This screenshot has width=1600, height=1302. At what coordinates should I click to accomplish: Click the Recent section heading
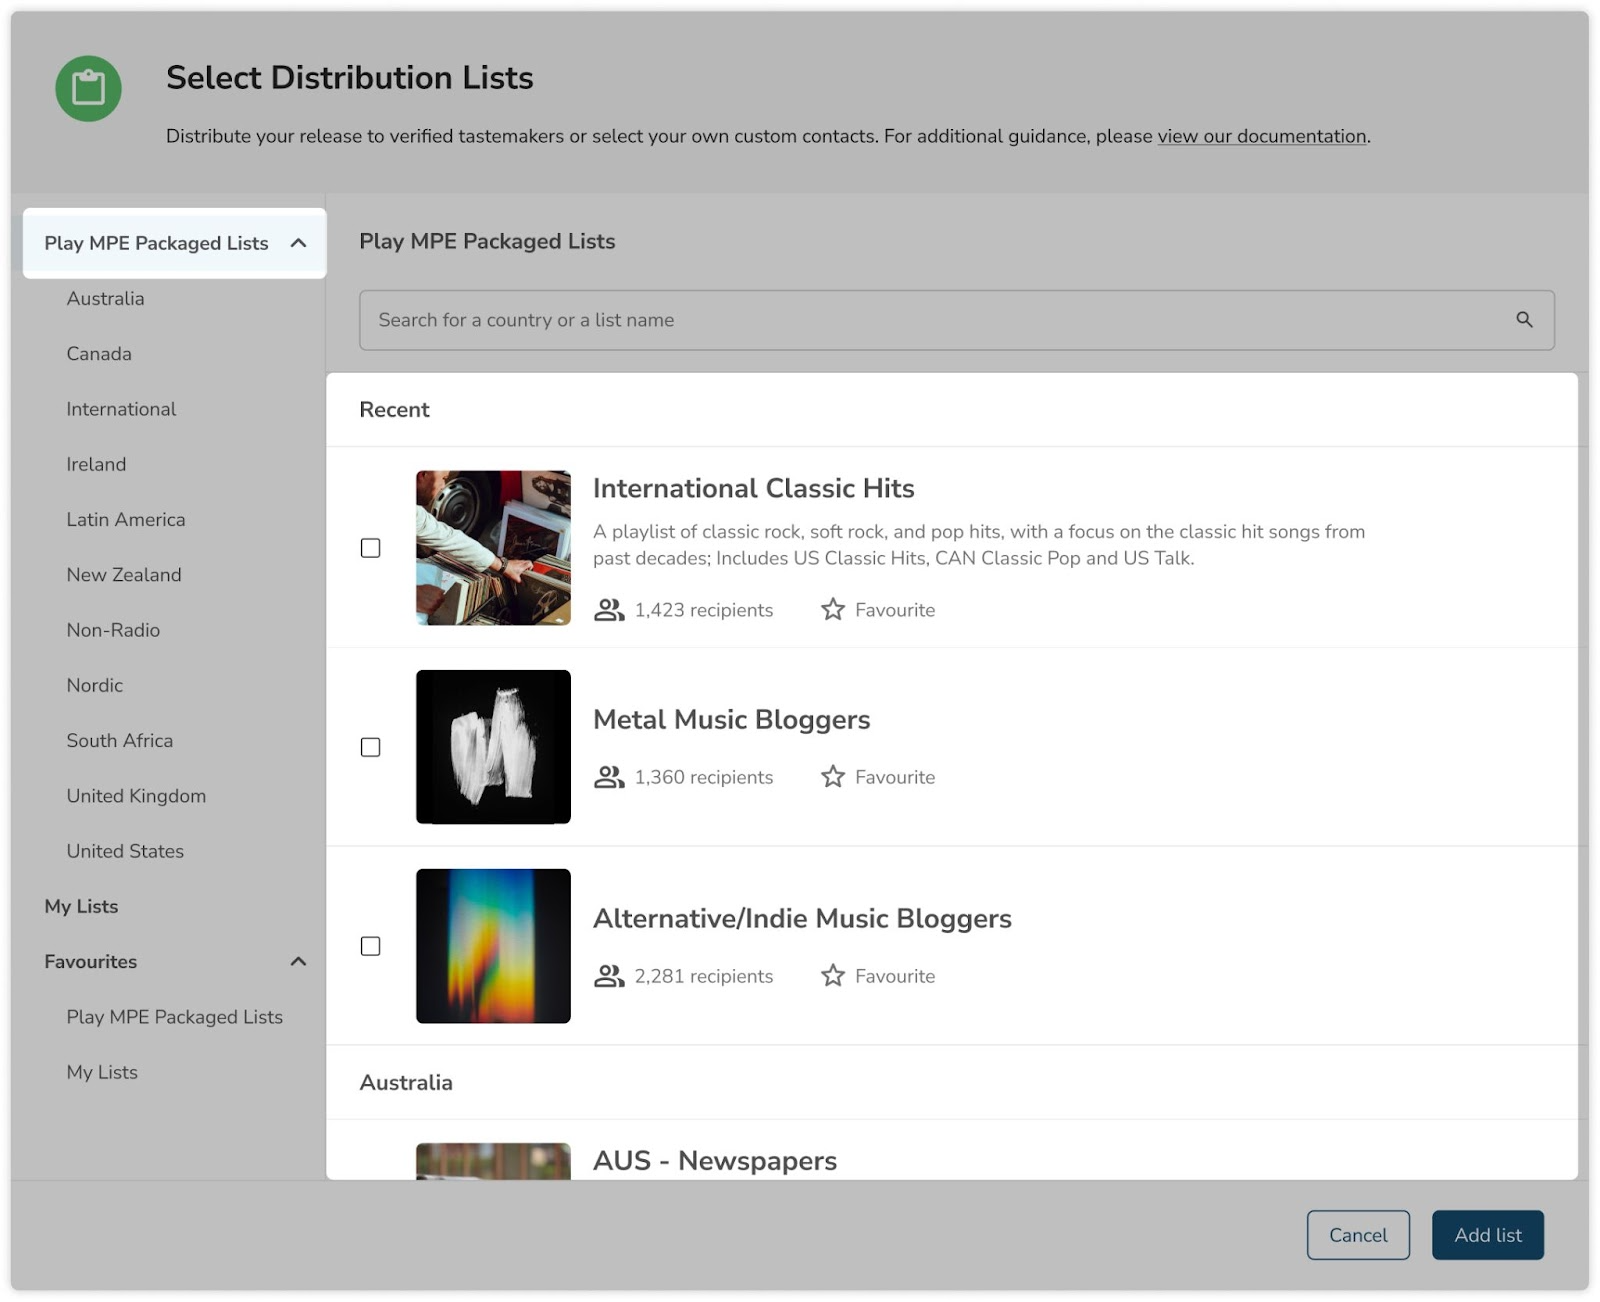click(x=394, y=410)
